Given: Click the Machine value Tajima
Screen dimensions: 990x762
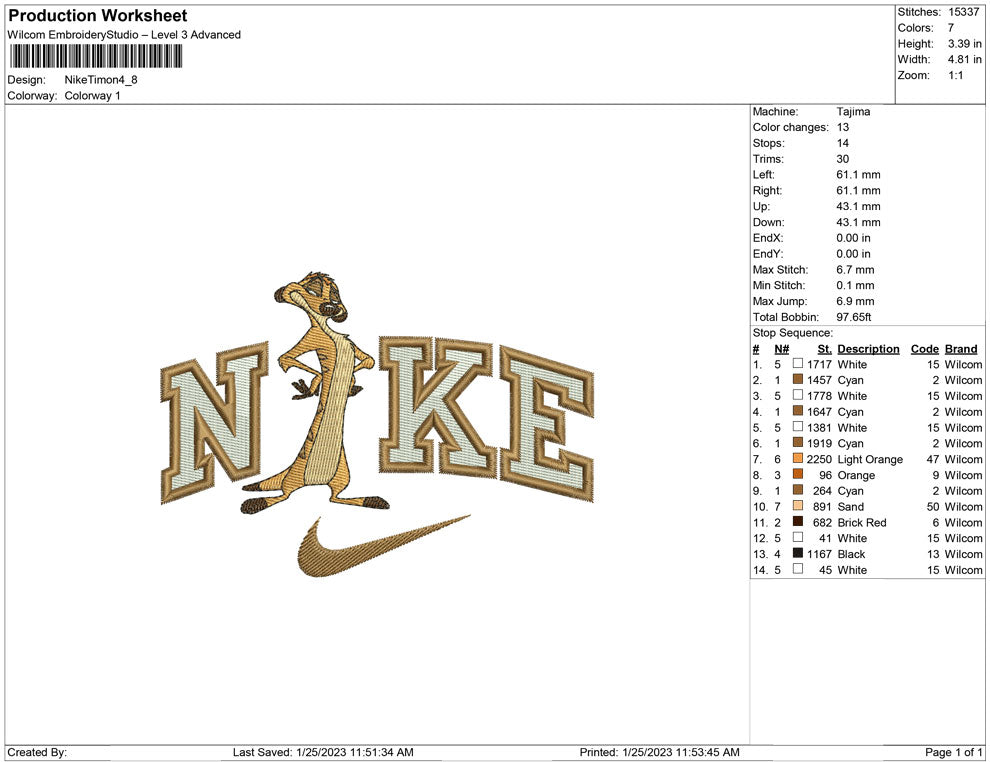Looking at the screenshot, I should coord(853,112).
